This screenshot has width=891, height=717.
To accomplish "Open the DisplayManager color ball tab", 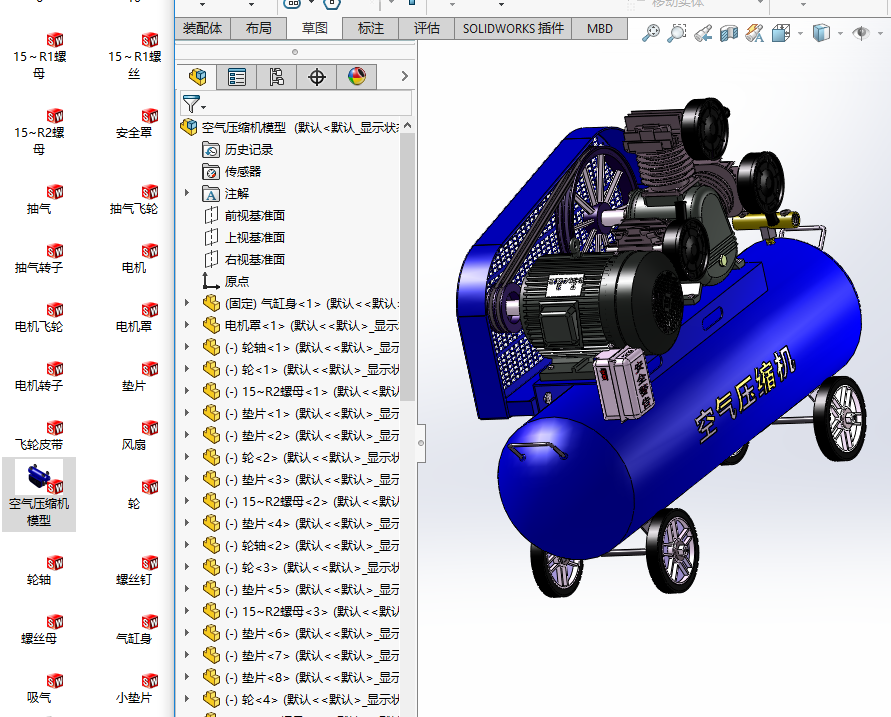I will pos(357,76).
